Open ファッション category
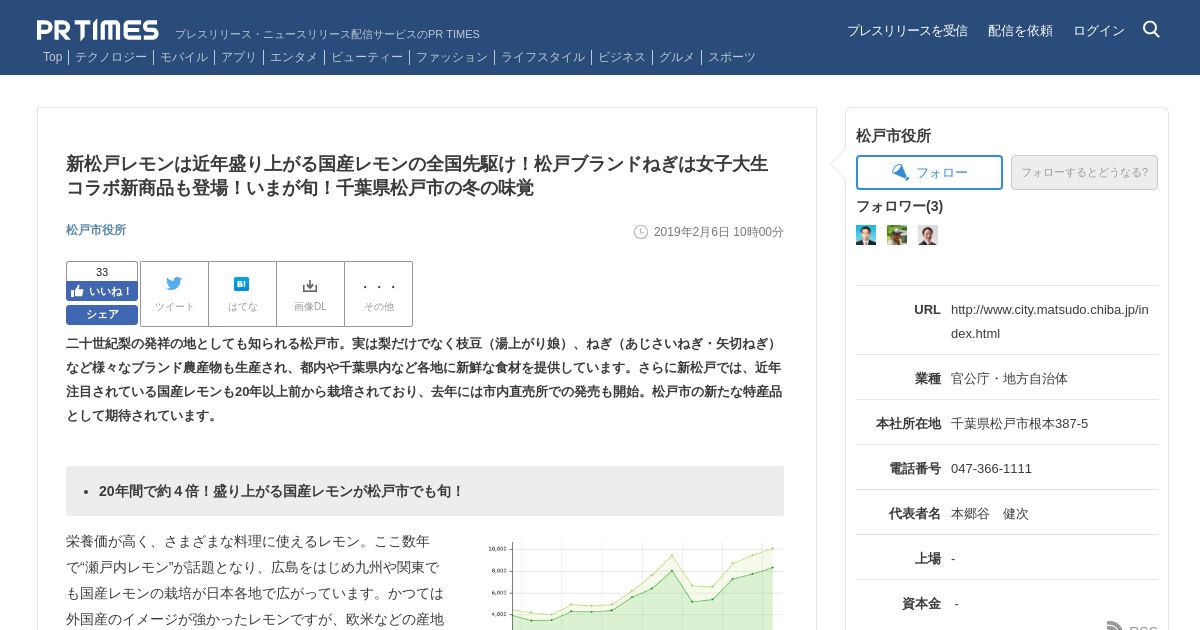 tap(452, 57)
